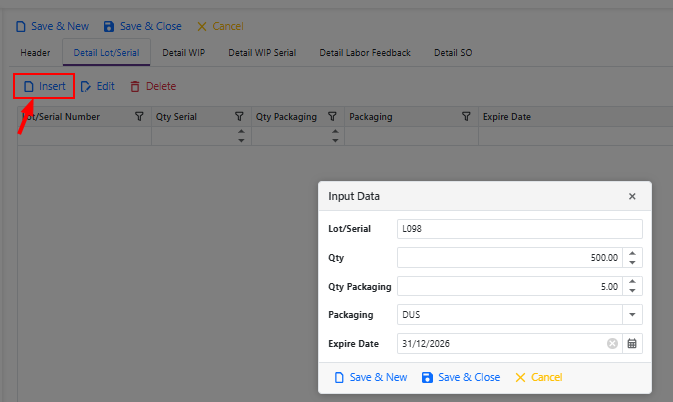Go to Detail Labor Feedback tab
The width and height of the screenshot is (673, 402).
[365, 53]
